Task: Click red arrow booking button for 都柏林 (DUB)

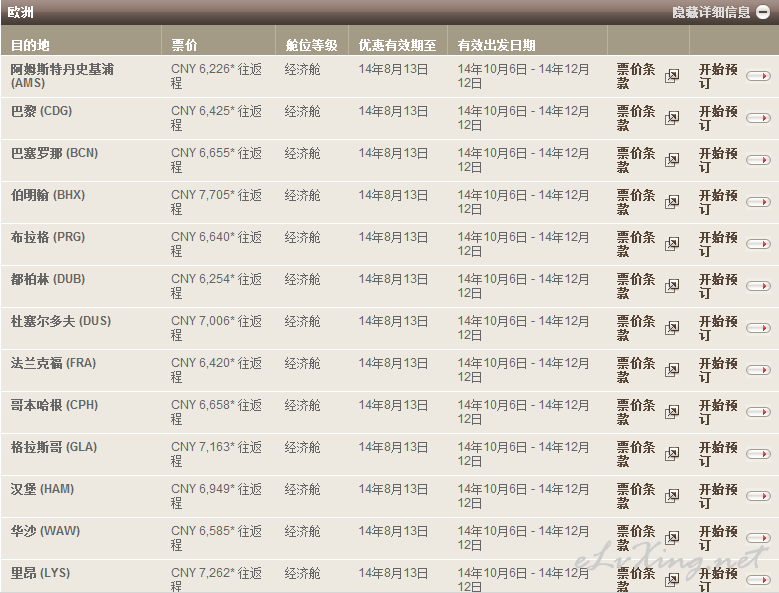Action: [x=758, y=286]
